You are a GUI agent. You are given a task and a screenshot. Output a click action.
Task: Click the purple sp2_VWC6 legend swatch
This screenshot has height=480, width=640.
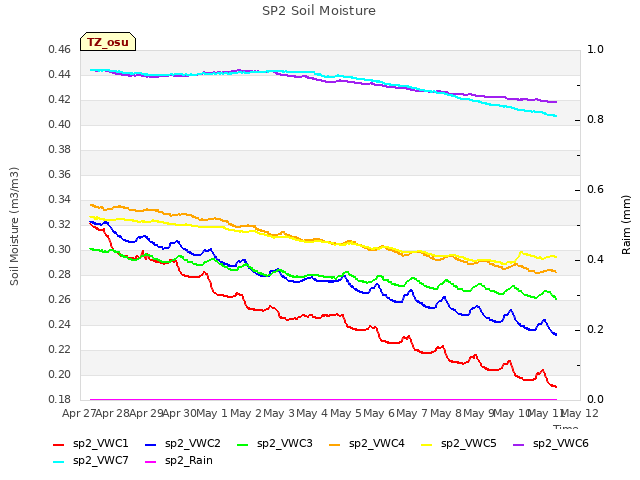519,445
